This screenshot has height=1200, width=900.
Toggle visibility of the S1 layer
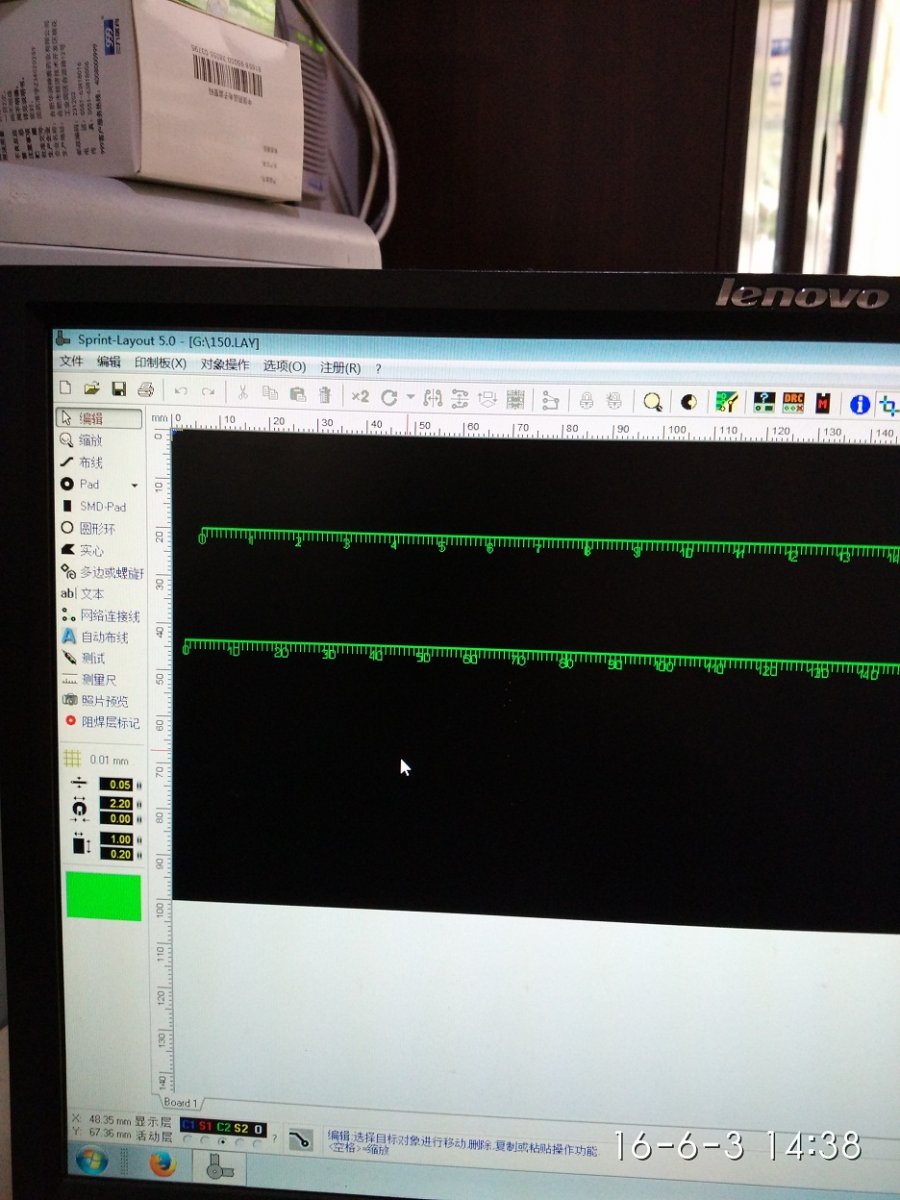[x=206, y=1128]
